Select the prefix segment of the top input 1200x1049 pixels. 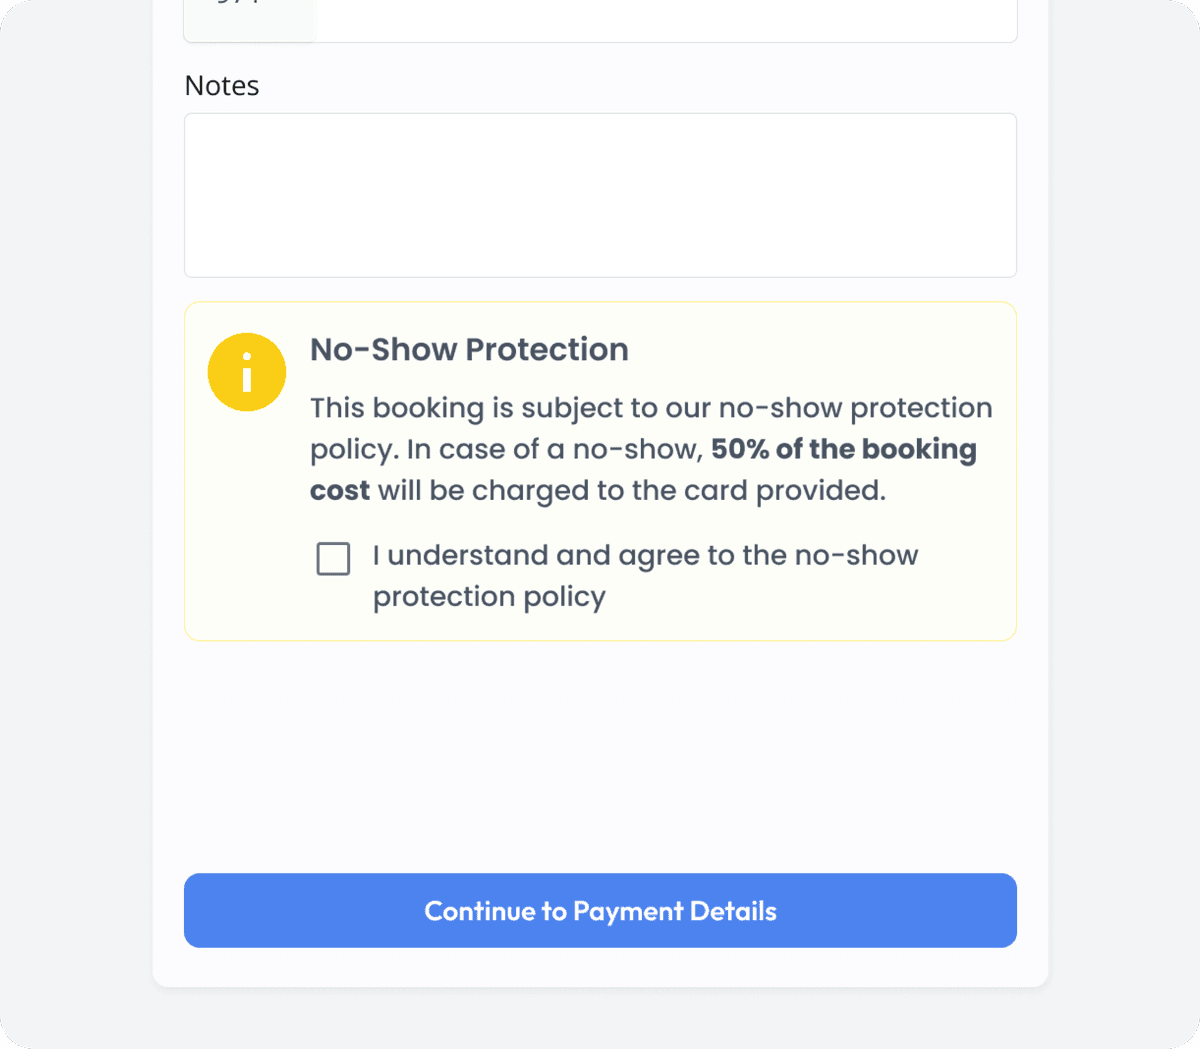click(248, 15)
